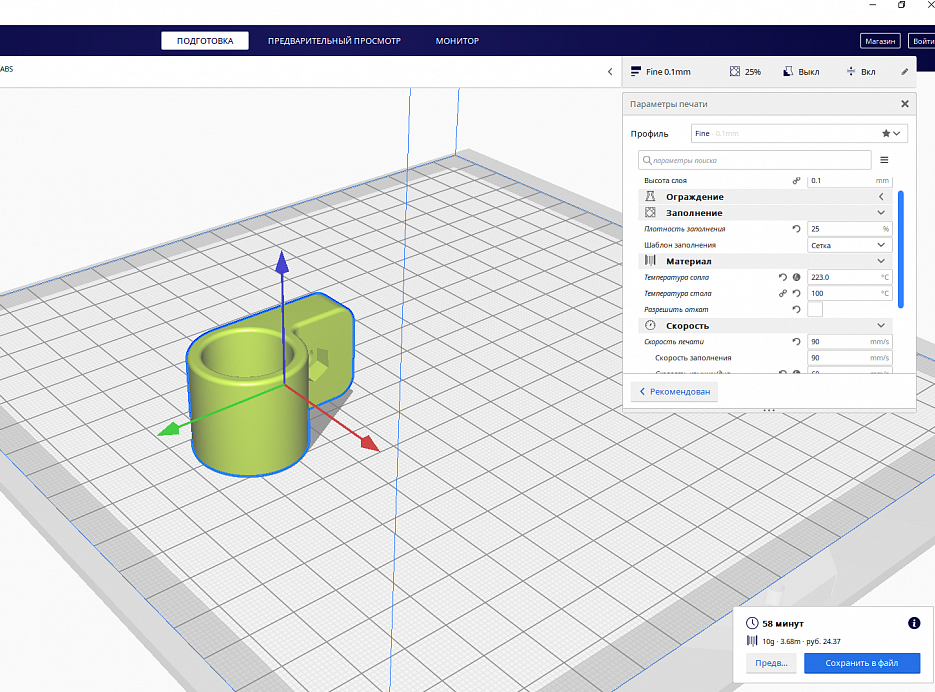Screen dimensions: 935x692
Task: Click the link icon next to bed temperature
Action: 783,293
